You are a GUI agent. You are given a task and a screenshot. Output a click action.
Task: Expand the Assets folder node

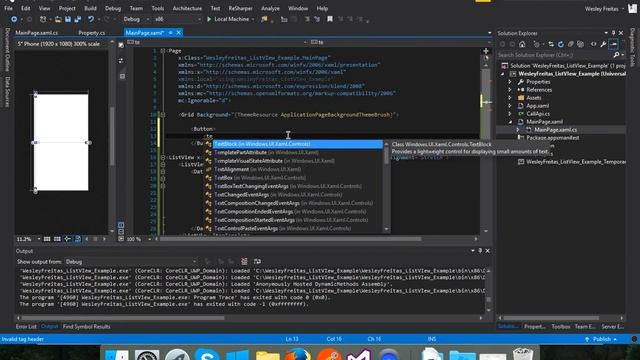point(510,98)
